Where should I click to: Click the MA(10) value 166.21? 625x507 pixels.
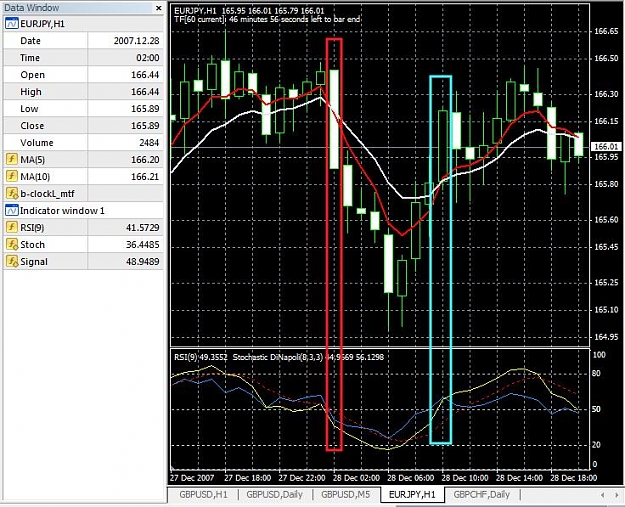(x=145, y=177)
